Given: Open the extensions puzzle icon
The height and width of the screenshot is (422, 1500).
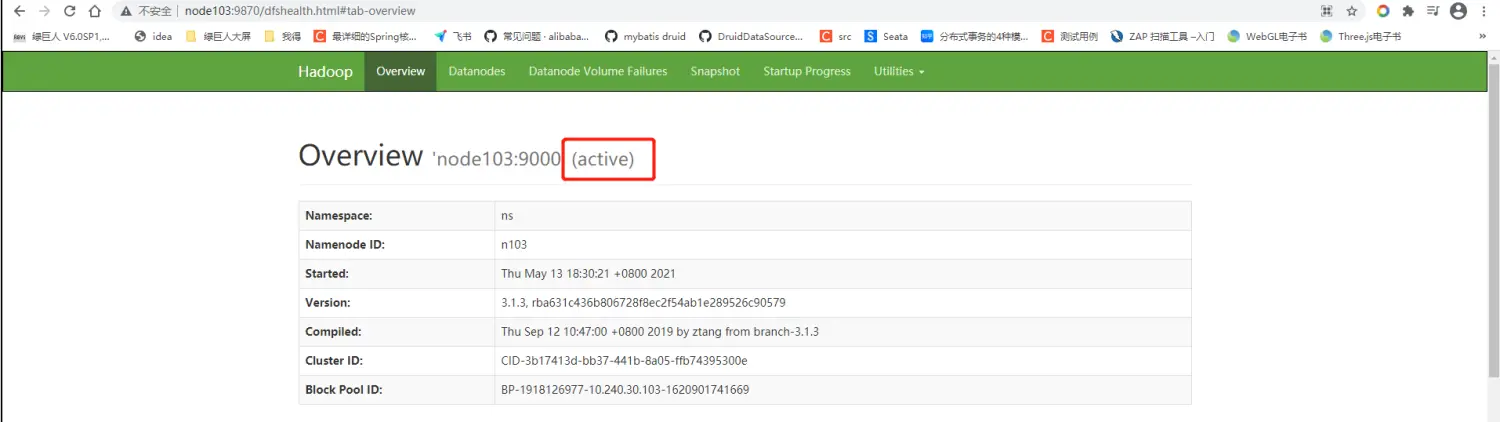Looking at the screenshot, I should [x=1409, y=11].
